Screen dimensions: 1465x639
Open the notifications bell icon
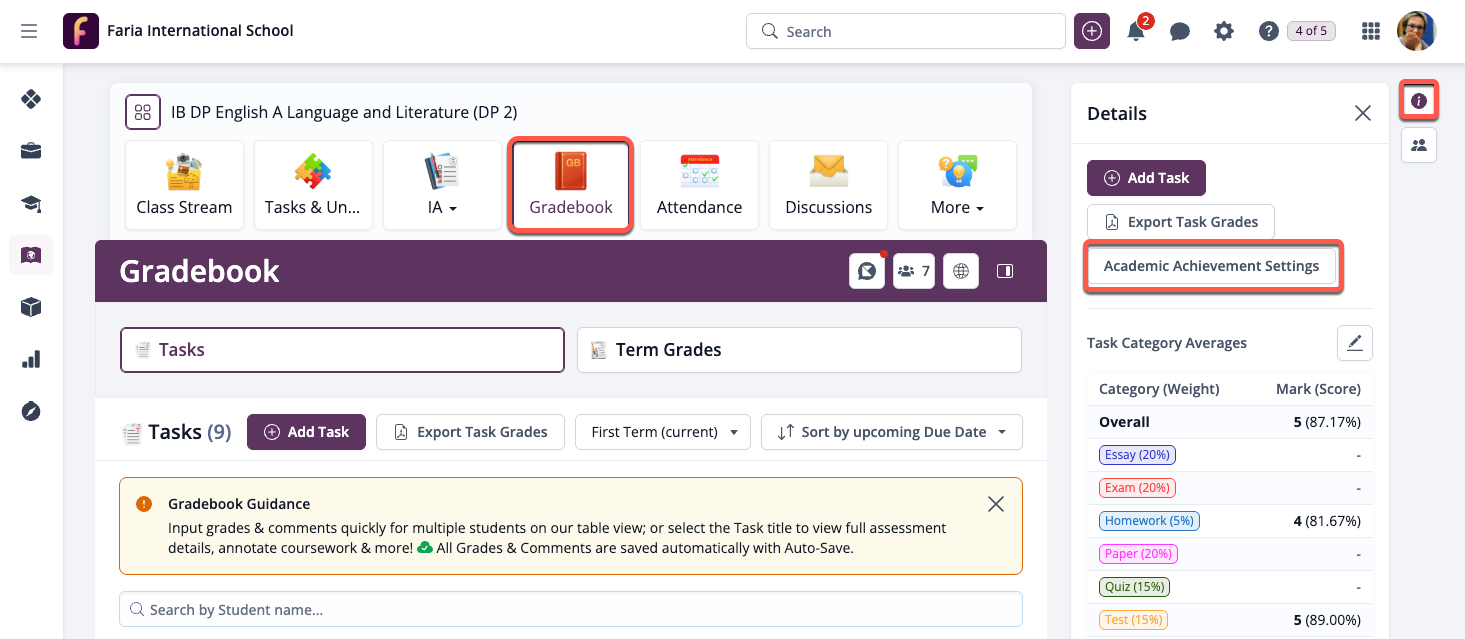[1136, 31]
